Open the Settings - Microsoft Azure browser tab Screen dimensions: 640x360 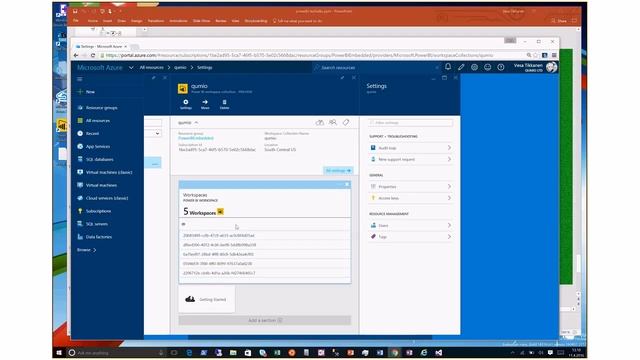102,47
